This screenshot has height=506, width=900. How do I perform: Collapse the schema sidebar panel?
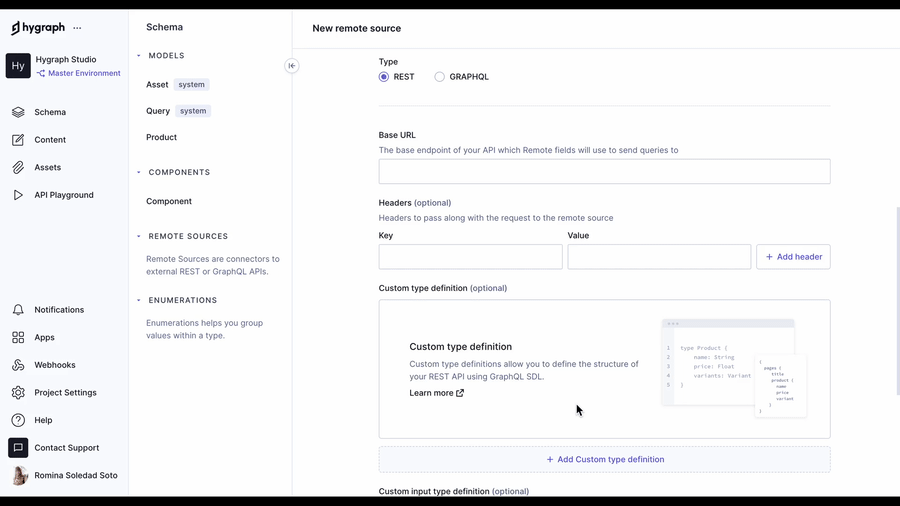pos(292,66)
